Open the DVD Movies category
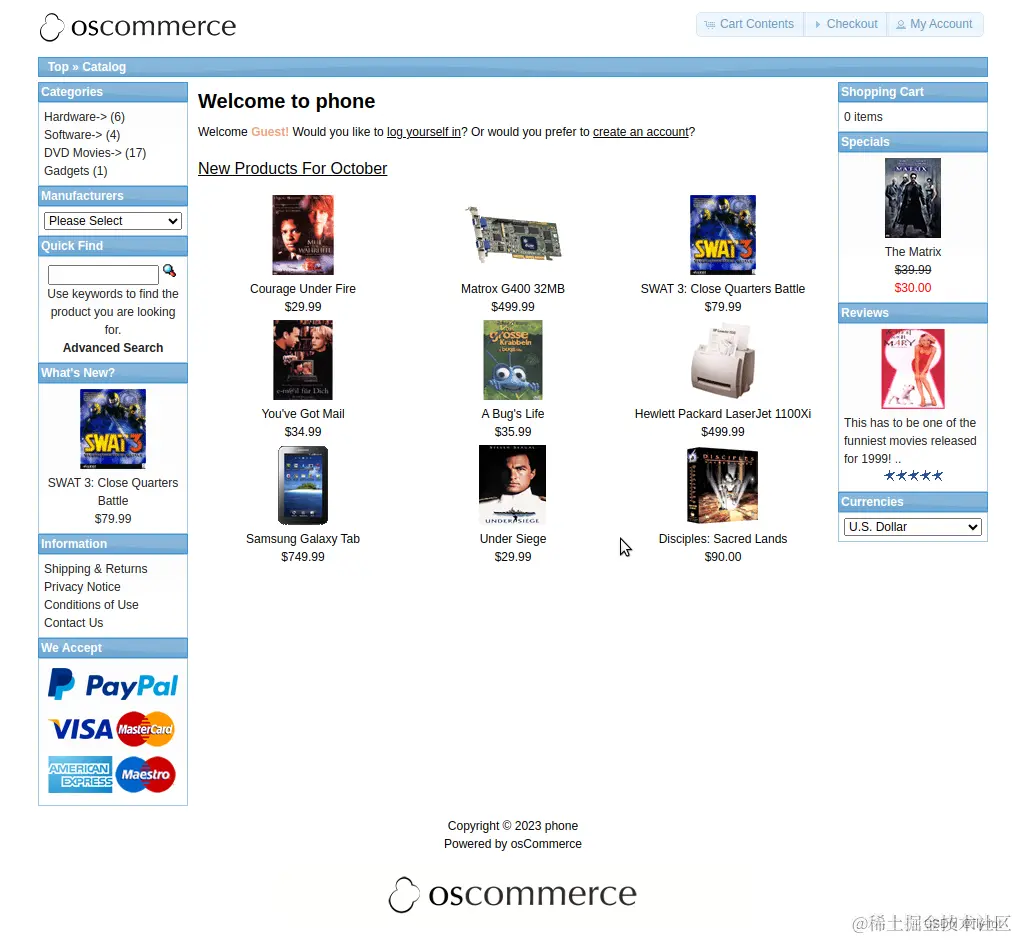This screenshot has height=940, width=1018. pos(82,153)
